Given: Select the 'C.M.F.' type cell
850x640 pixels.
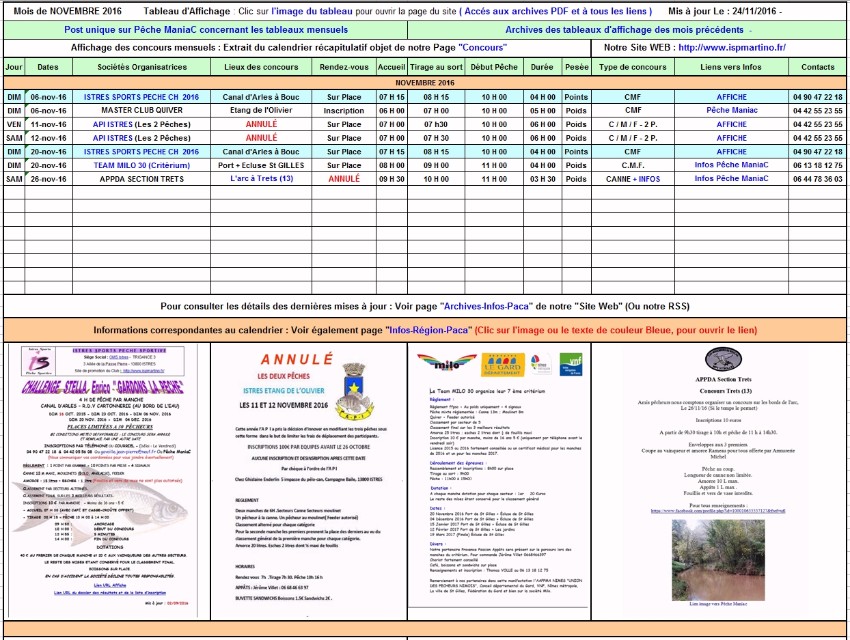Looking at the screenshot, I should click(633, 165).
